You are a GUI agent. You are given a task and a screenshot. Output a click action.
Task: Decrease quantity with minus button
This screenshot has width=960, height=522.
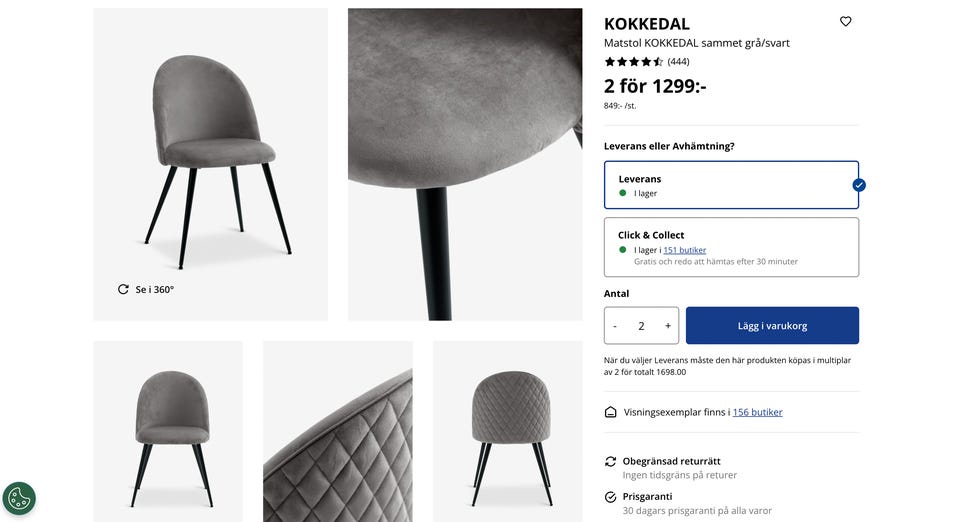[615, 326]
